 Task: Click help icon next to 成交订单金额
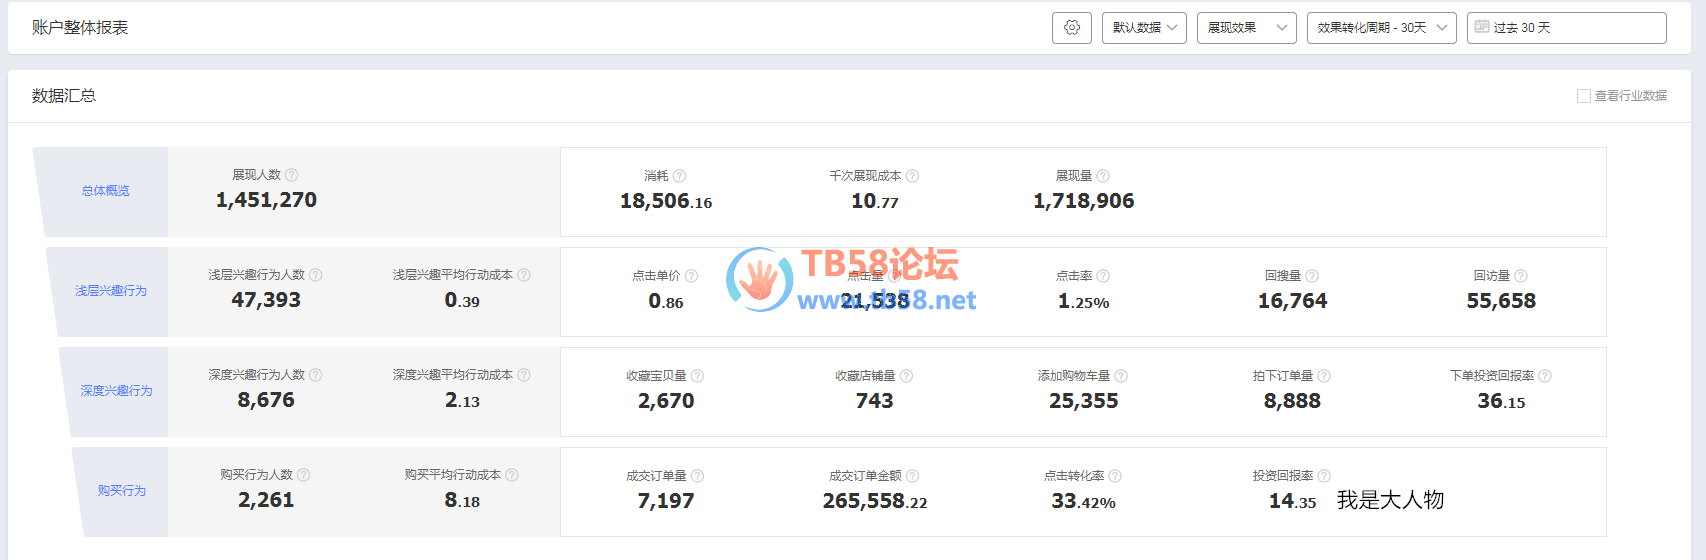(912, 476)
